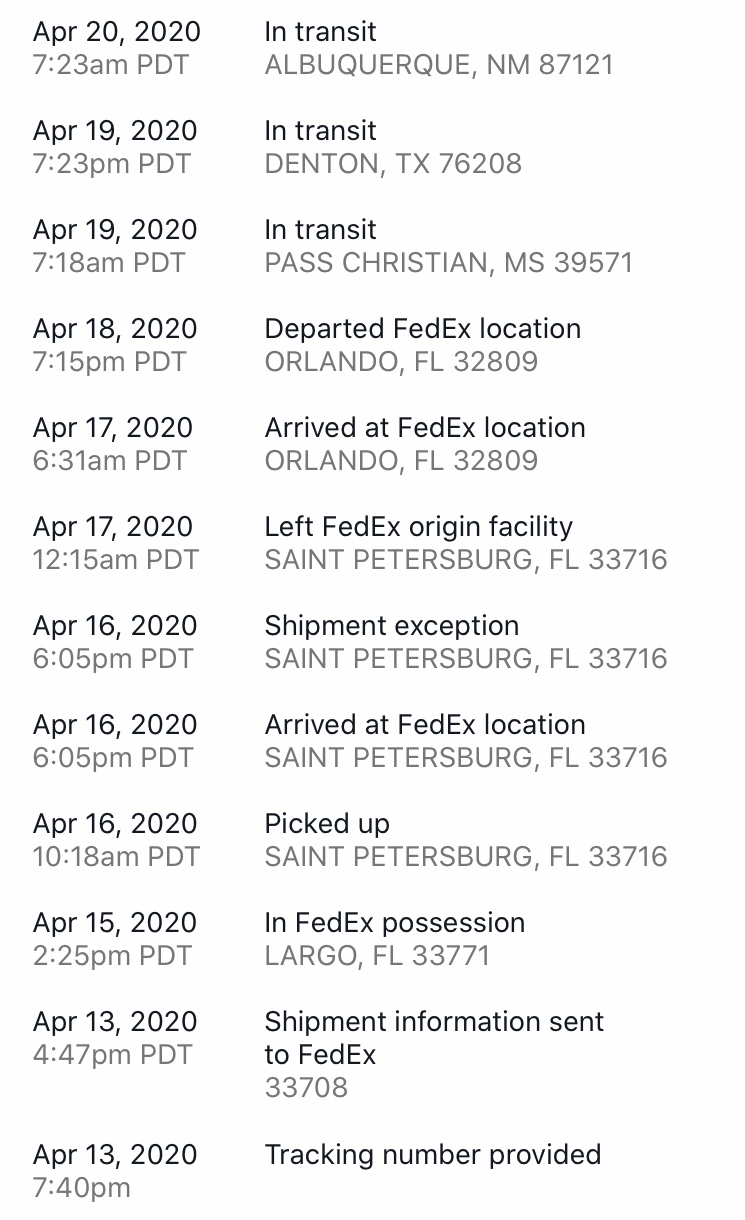Select the Apr 15, 2020 date label

(x=115, y=922)
